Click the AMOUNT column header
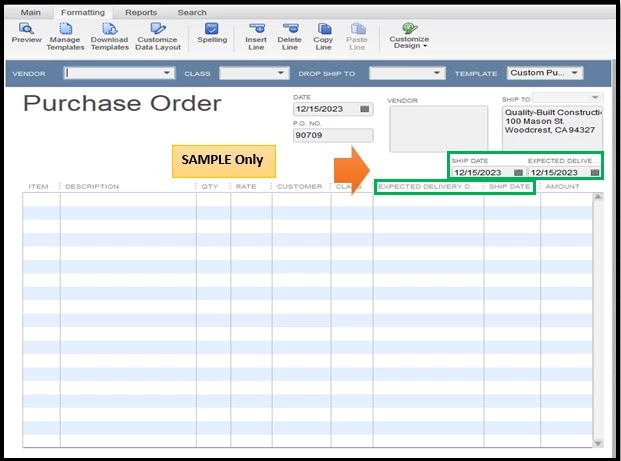The image size is (621, 461). [562, 187]
